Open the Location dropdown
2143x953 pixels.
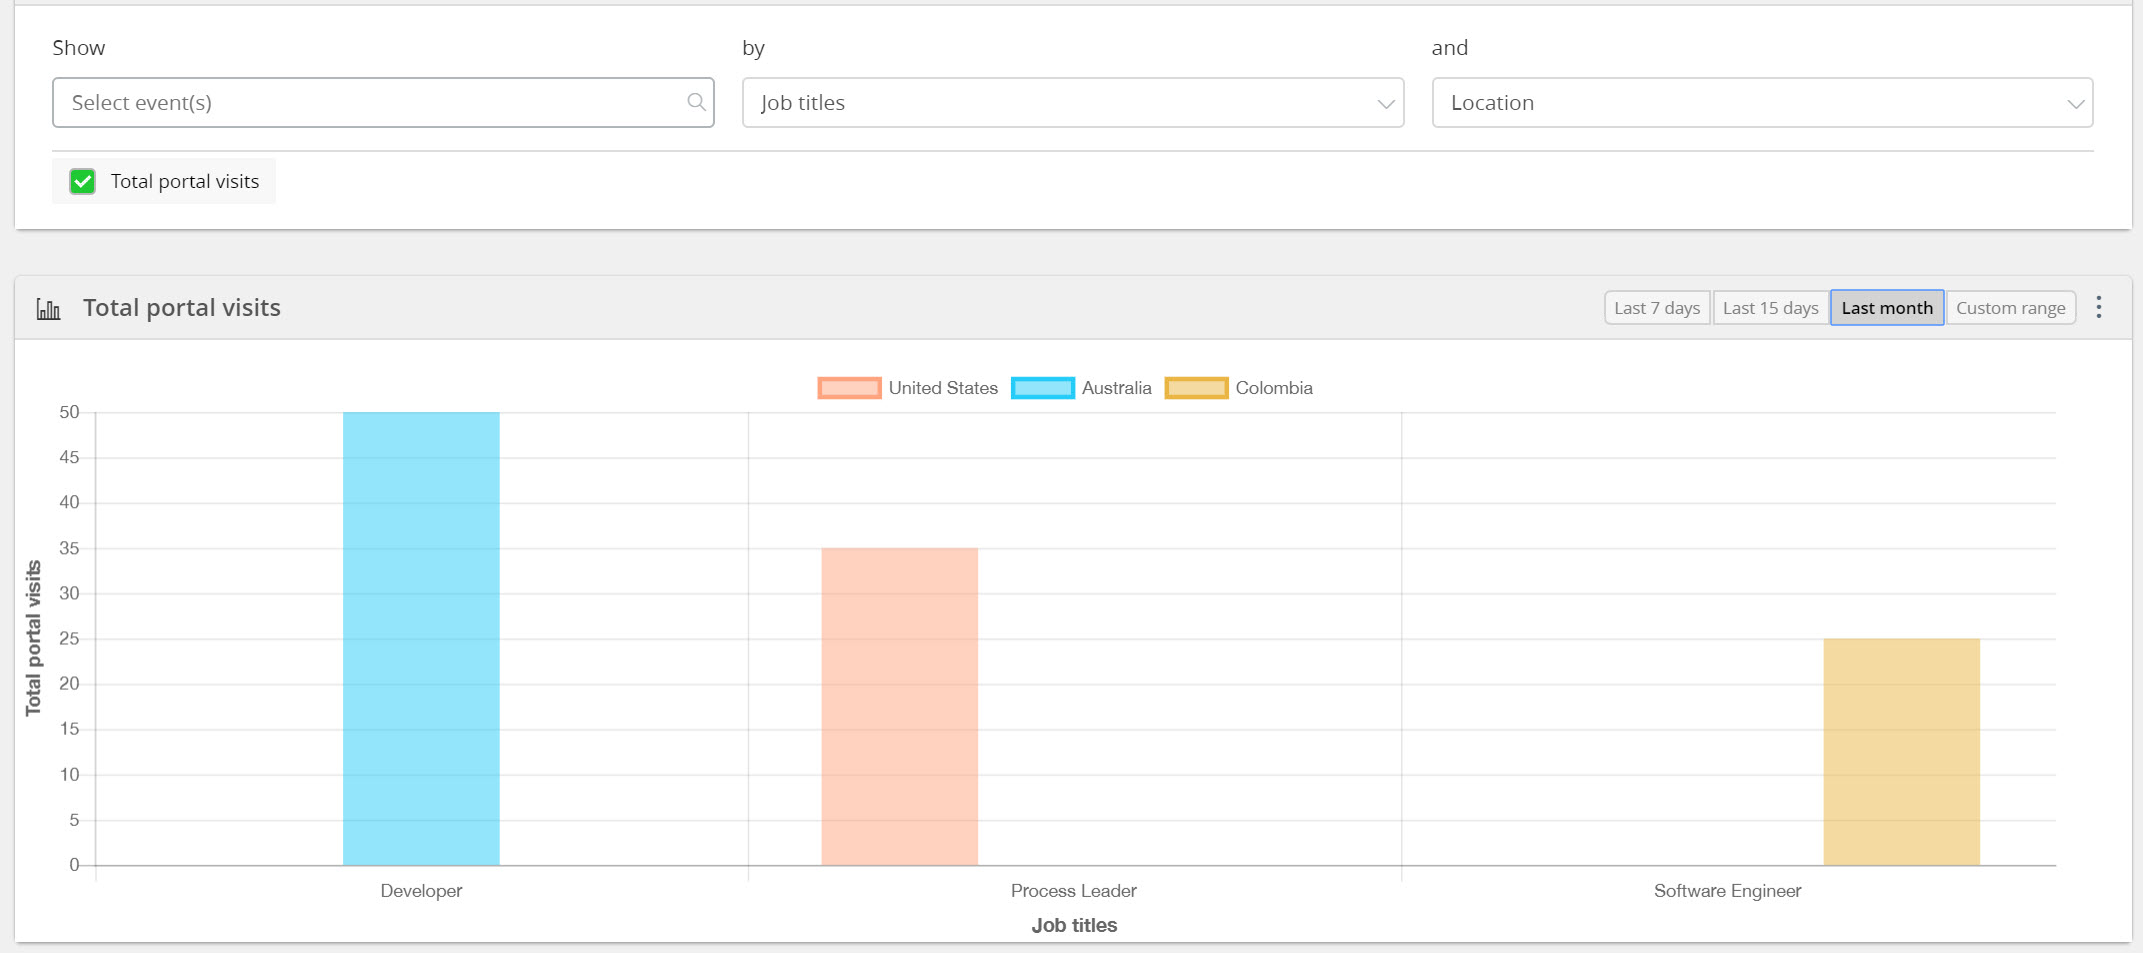coord(1762,102)
